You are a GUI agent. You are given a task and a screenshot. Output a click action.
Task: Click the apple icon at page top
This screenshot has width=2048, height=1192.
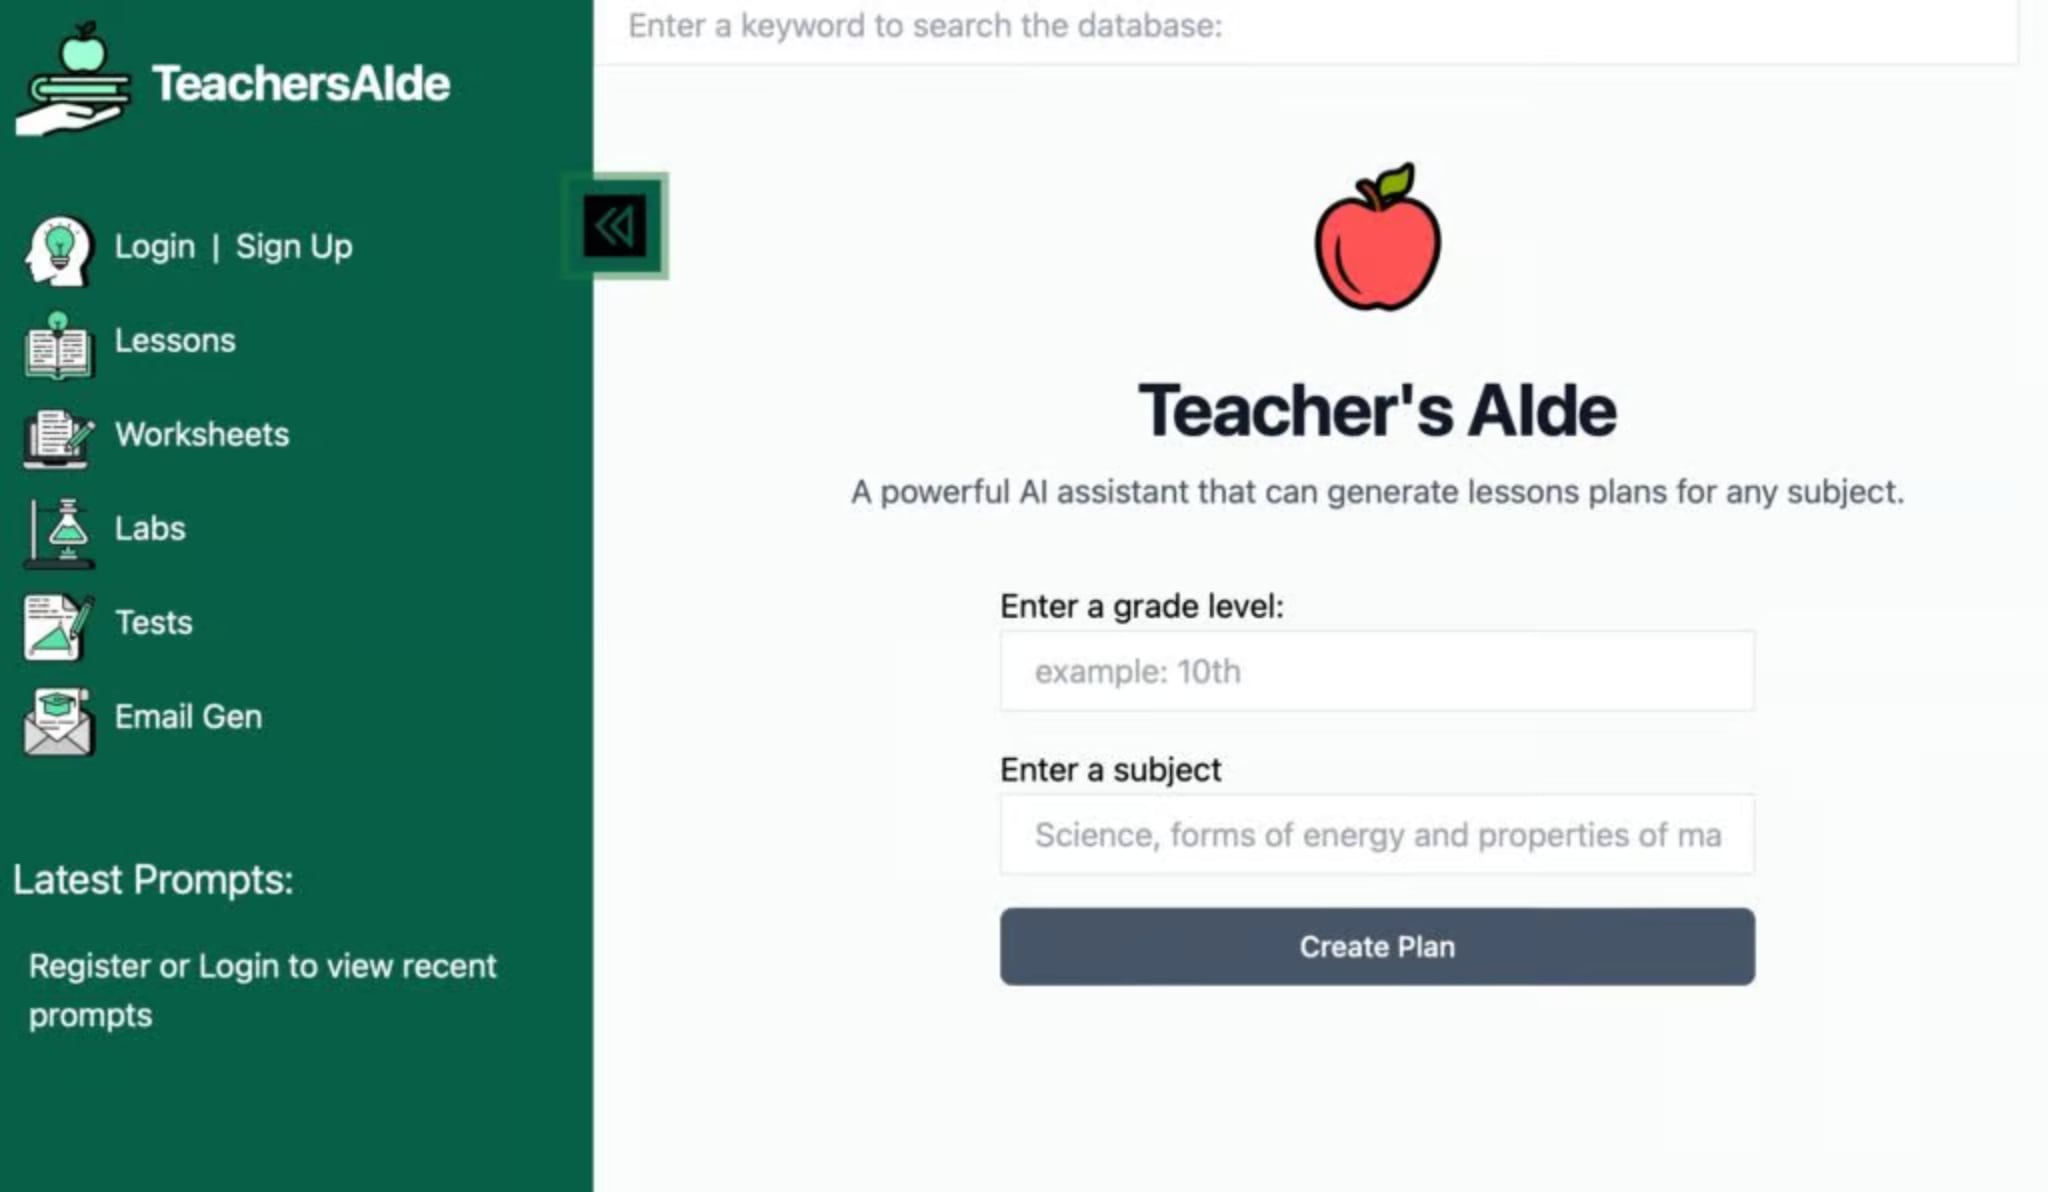[x=1376, y=237]
